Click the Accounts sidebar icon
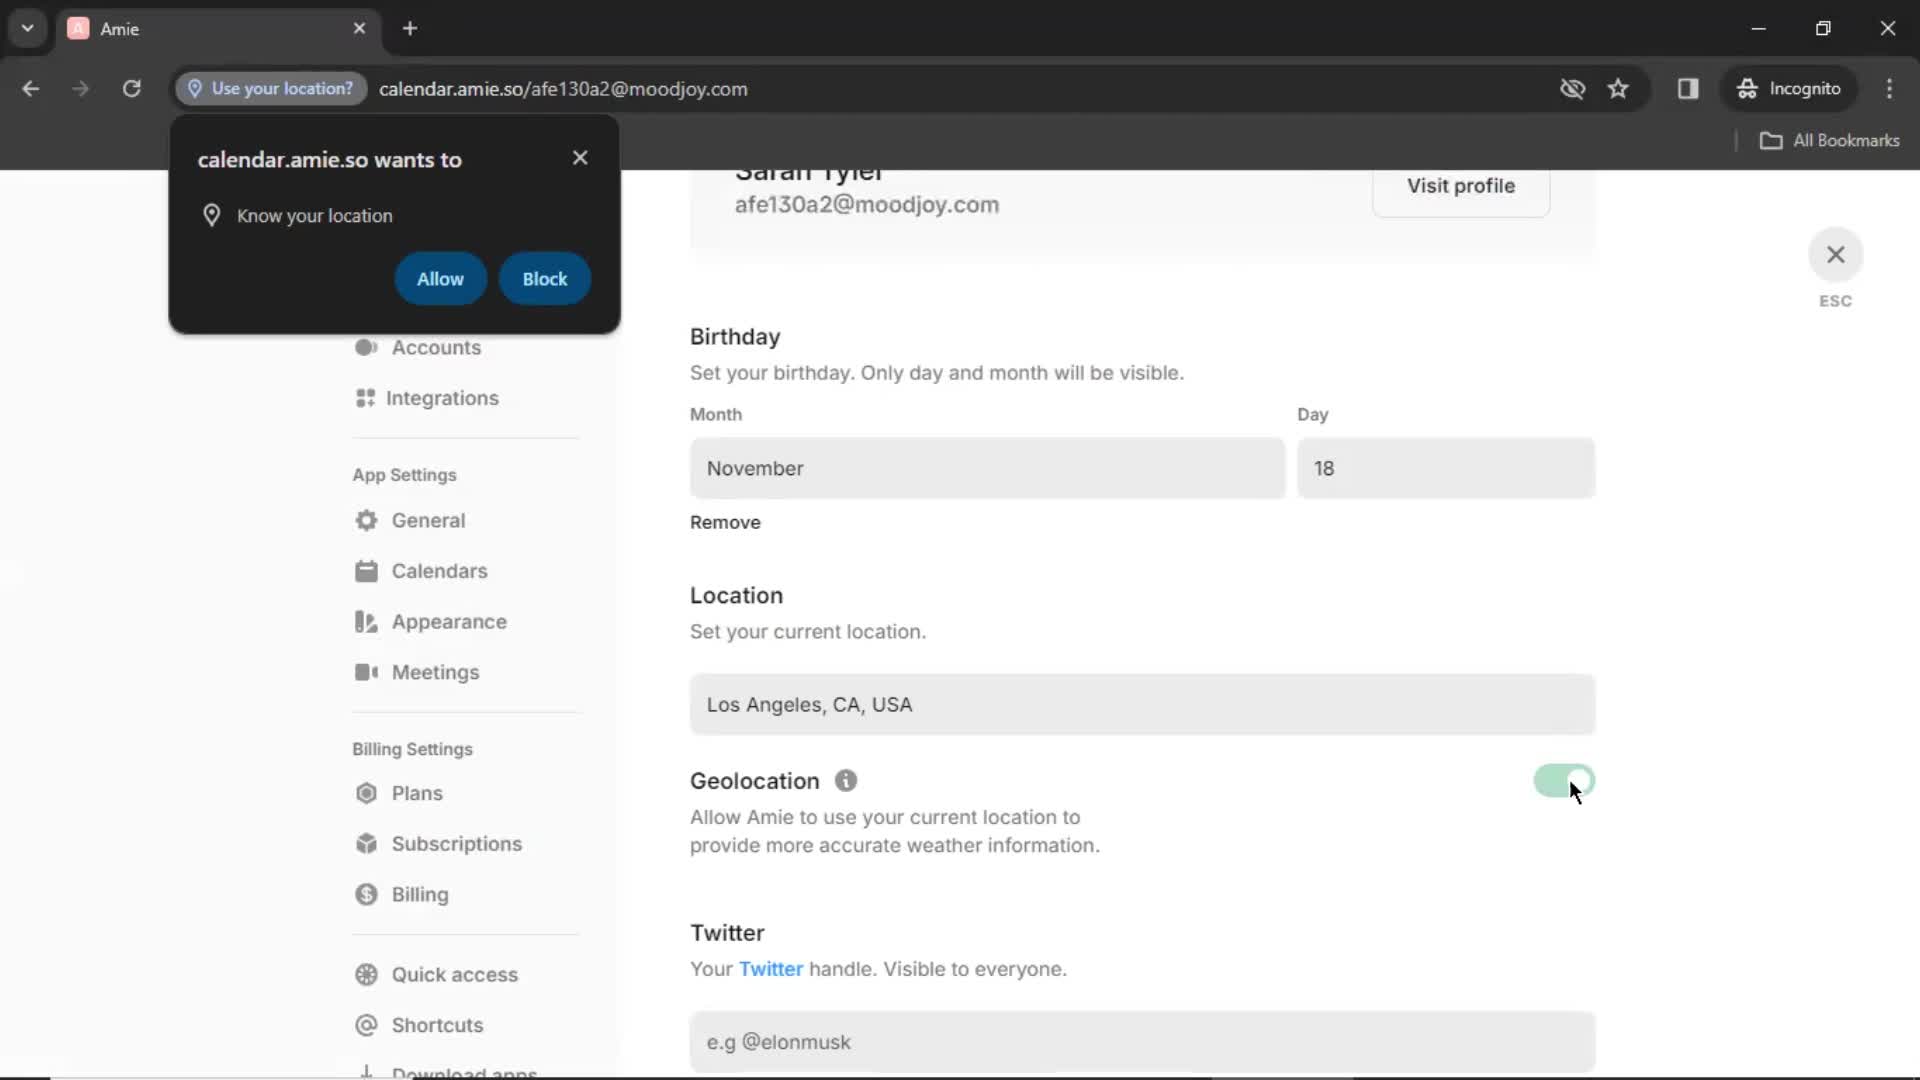The height and width of the screenshot is (1080, 1920). [x=367, y=347]
